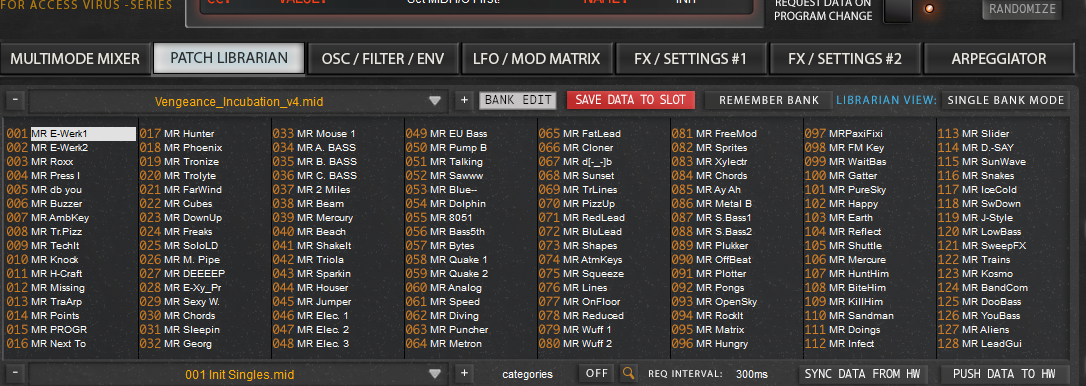This screenshot has width=1086, height=386.
Task: Open the FX / SETTINGS #1 tab
Action: tap(691, 59)
